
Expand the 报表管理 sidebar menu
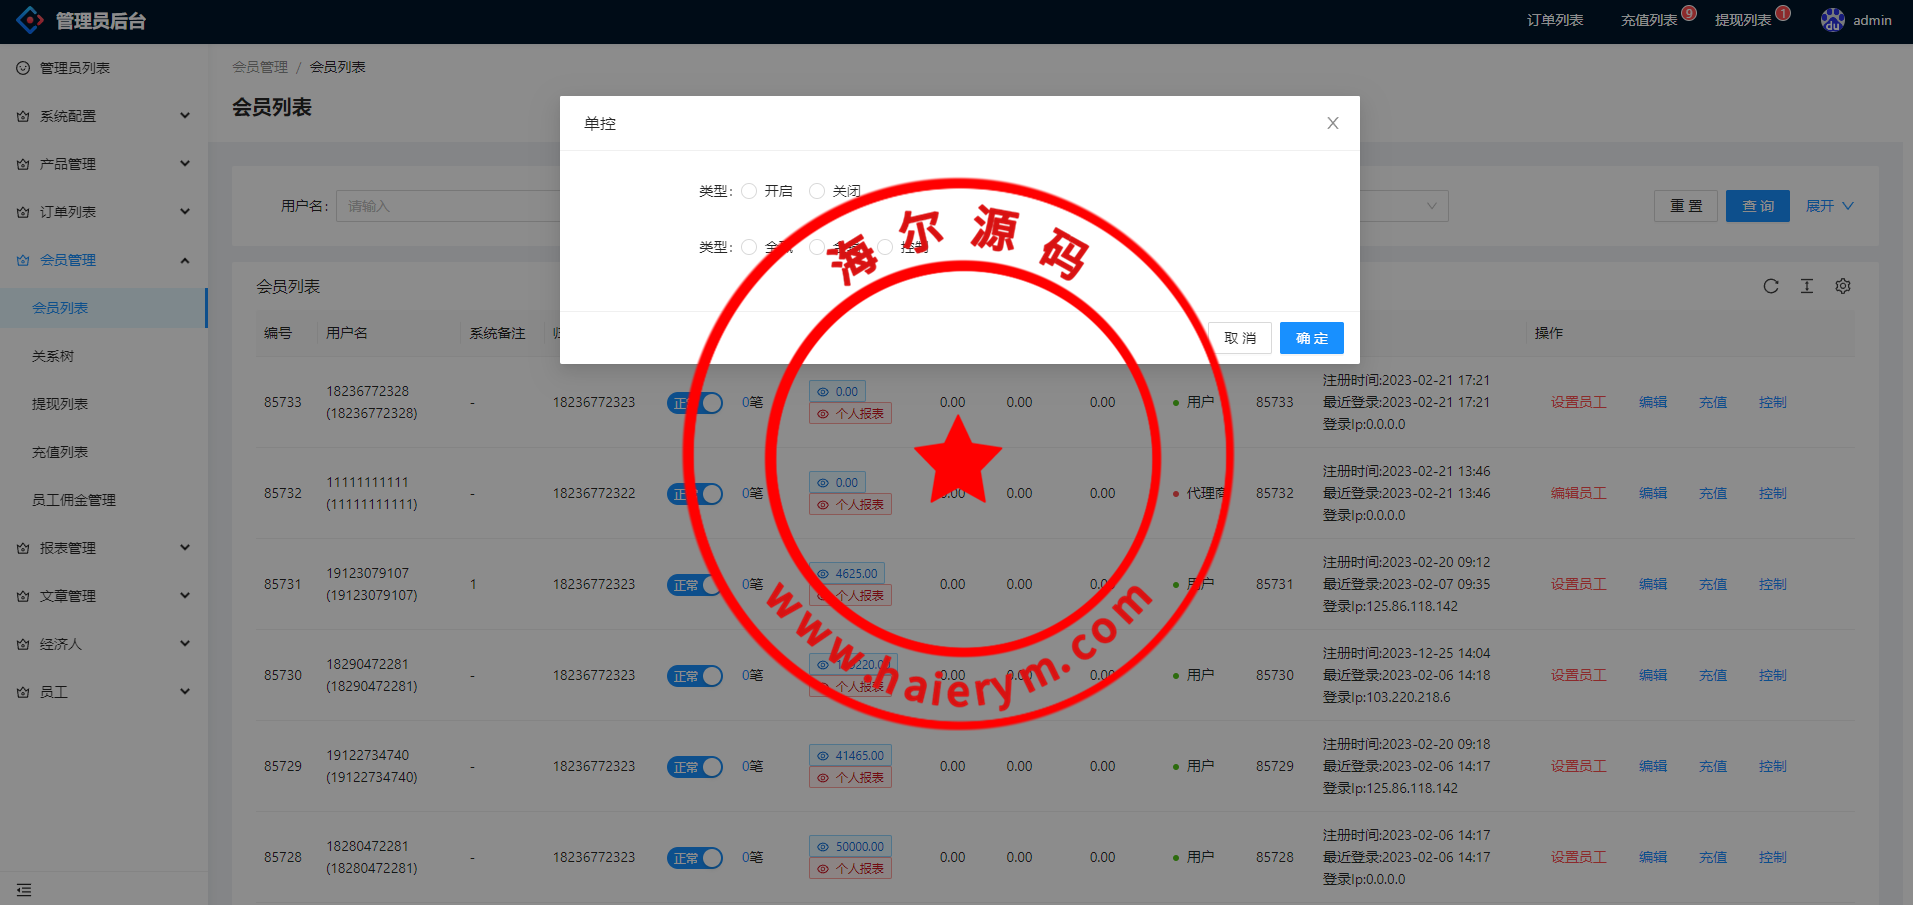click(70, 547)
